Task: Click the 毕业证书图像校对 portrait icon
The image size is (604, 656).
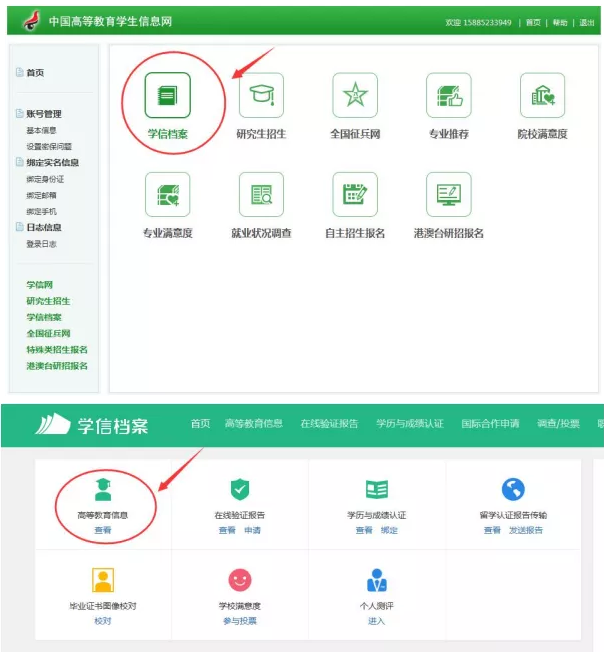Action: point(103,580)
